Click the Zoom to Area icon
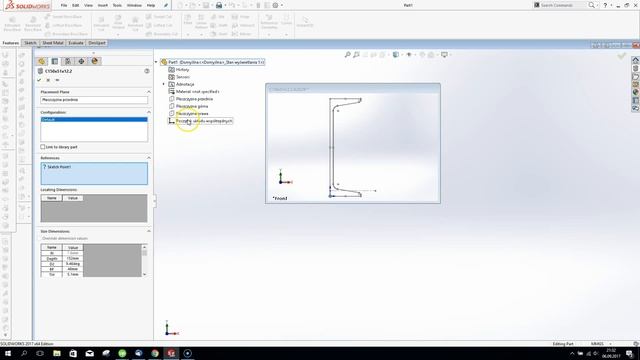Image resolution: width=640 pixels, height=360 pixels. (356, 55)
